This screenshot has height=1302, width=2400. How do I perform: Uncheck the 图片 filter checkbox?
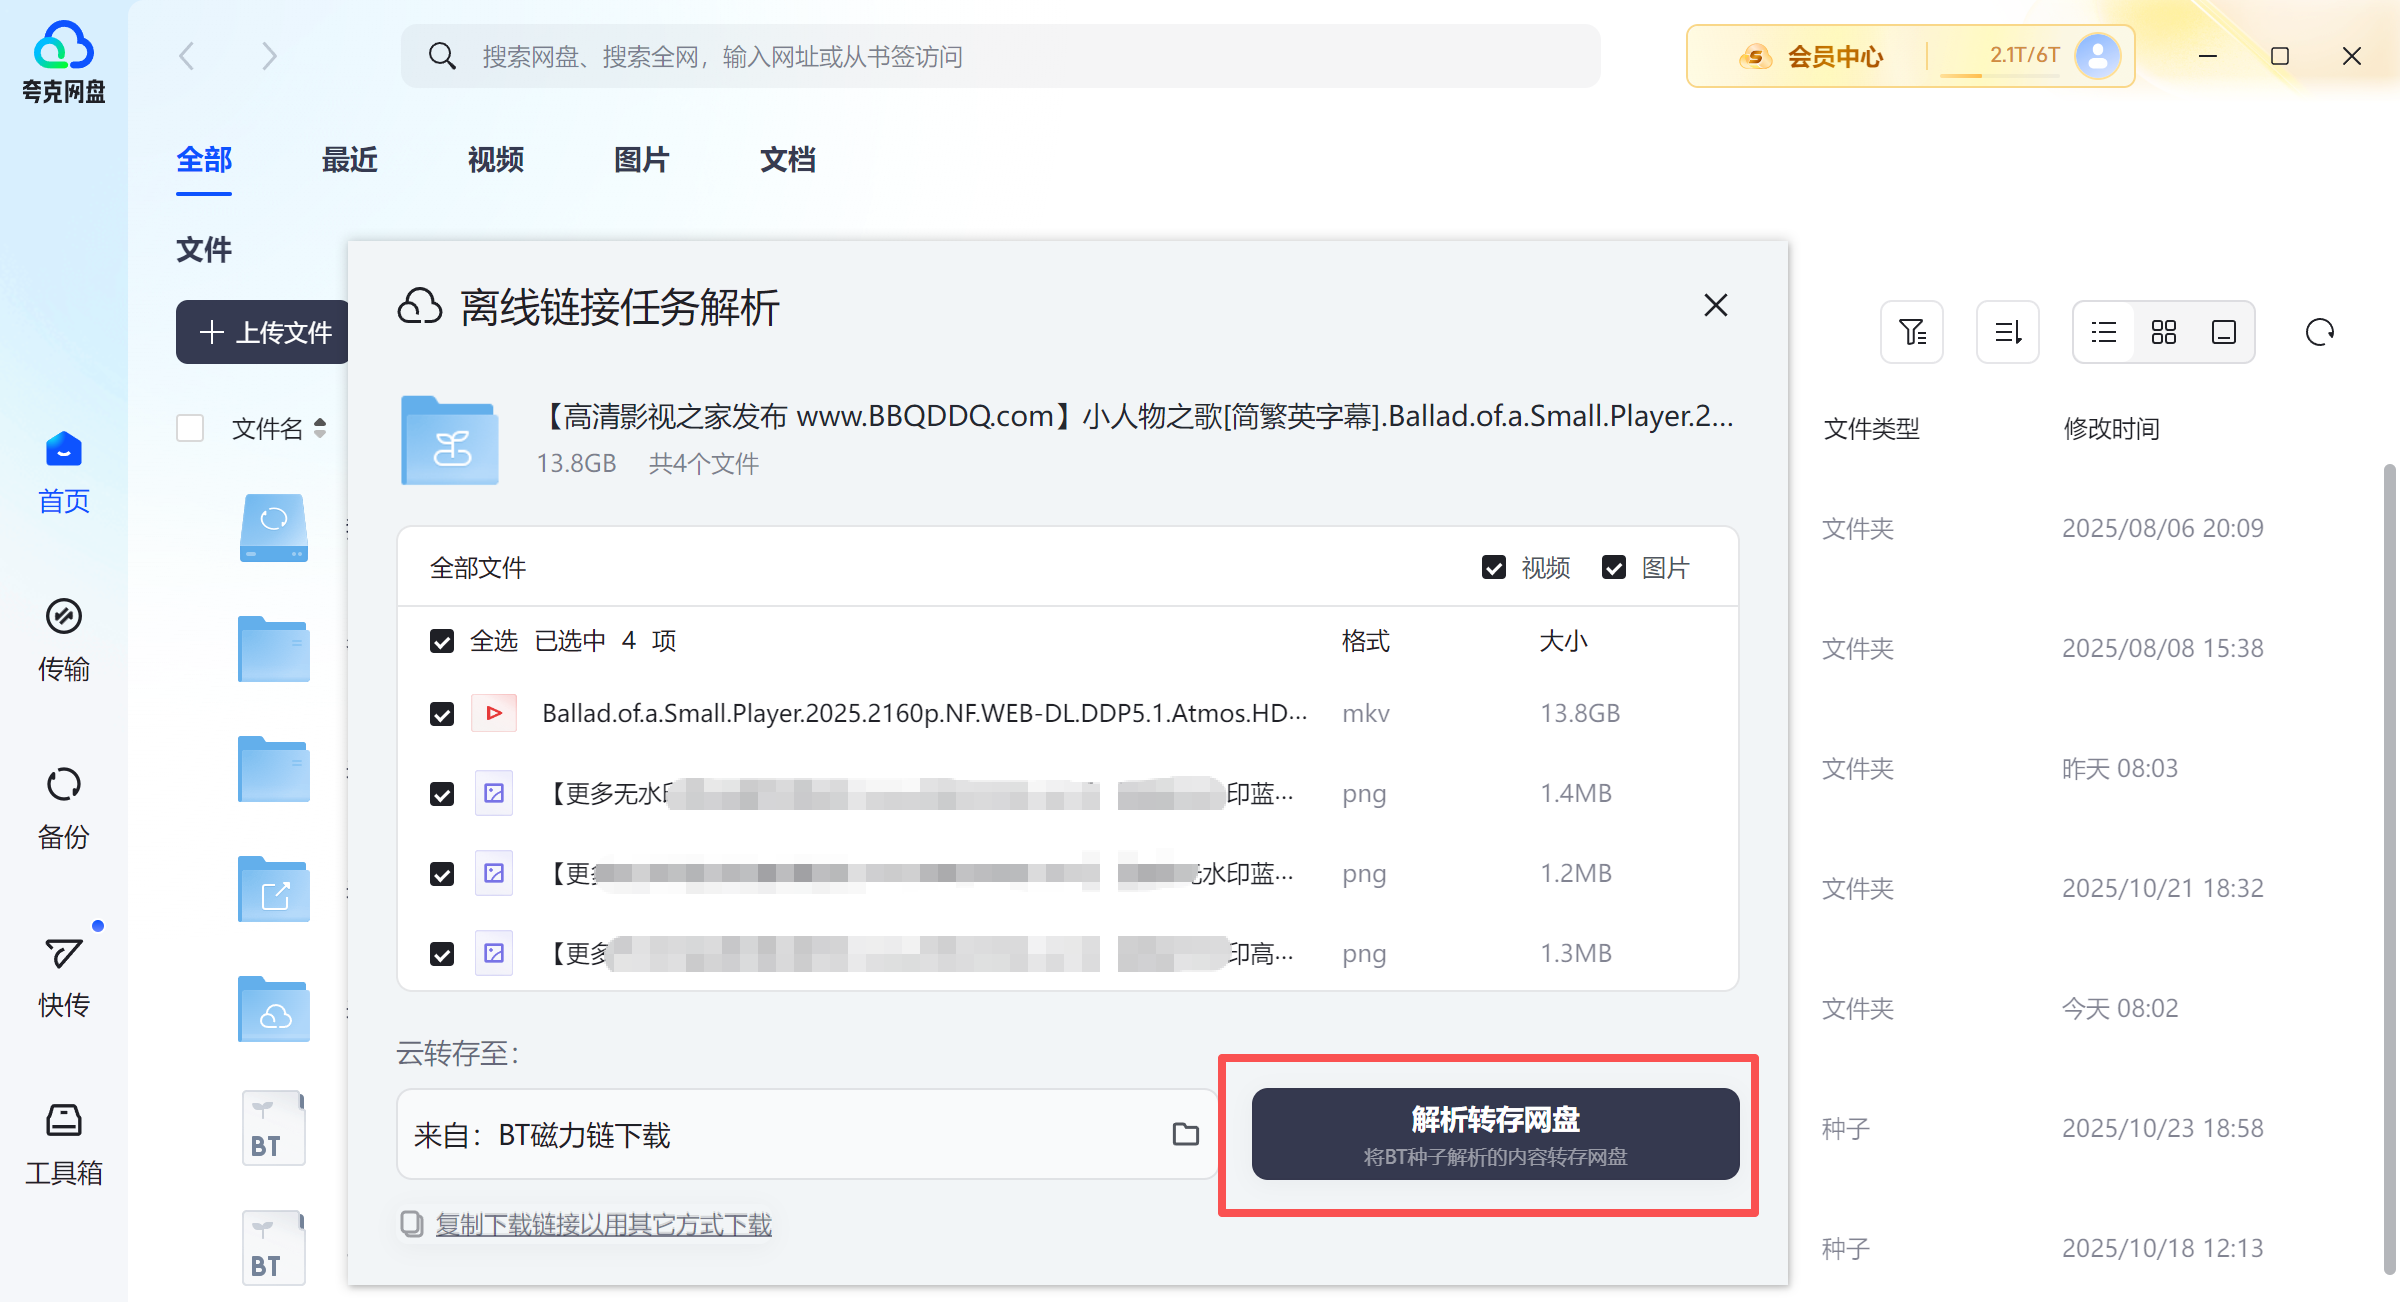[1614, 568]
